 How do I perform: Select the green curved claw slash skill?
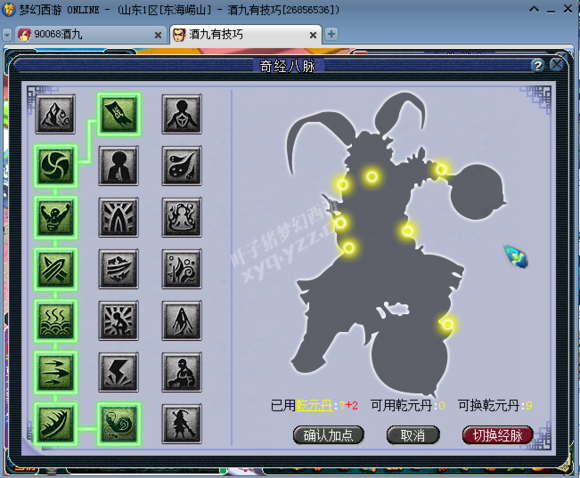click(55, 424)
